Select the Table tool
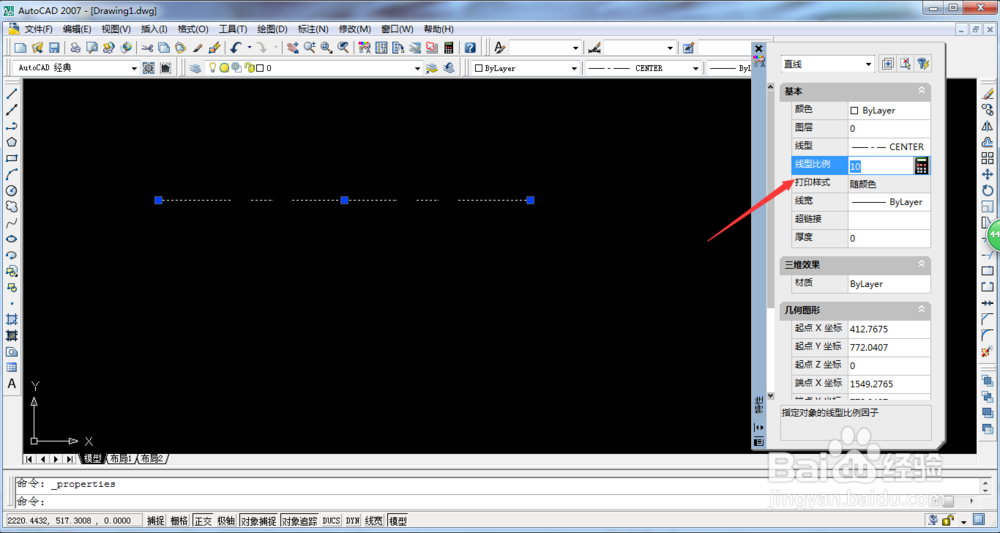This screenshot has width=1000, height=533. 11,368
